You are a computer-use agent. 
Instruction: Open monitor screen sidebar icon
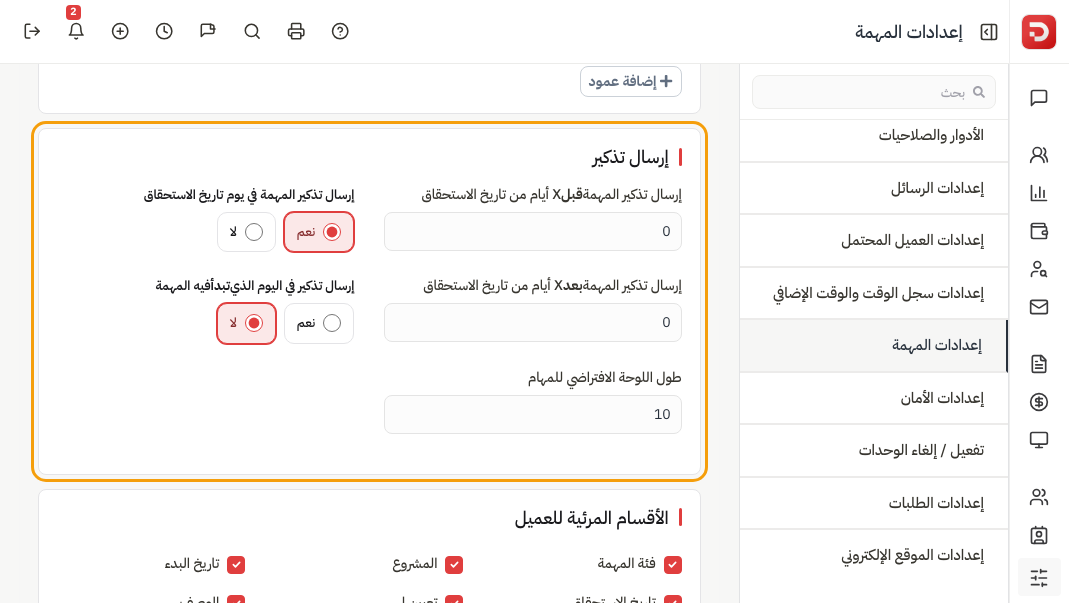pos(1038,440)
